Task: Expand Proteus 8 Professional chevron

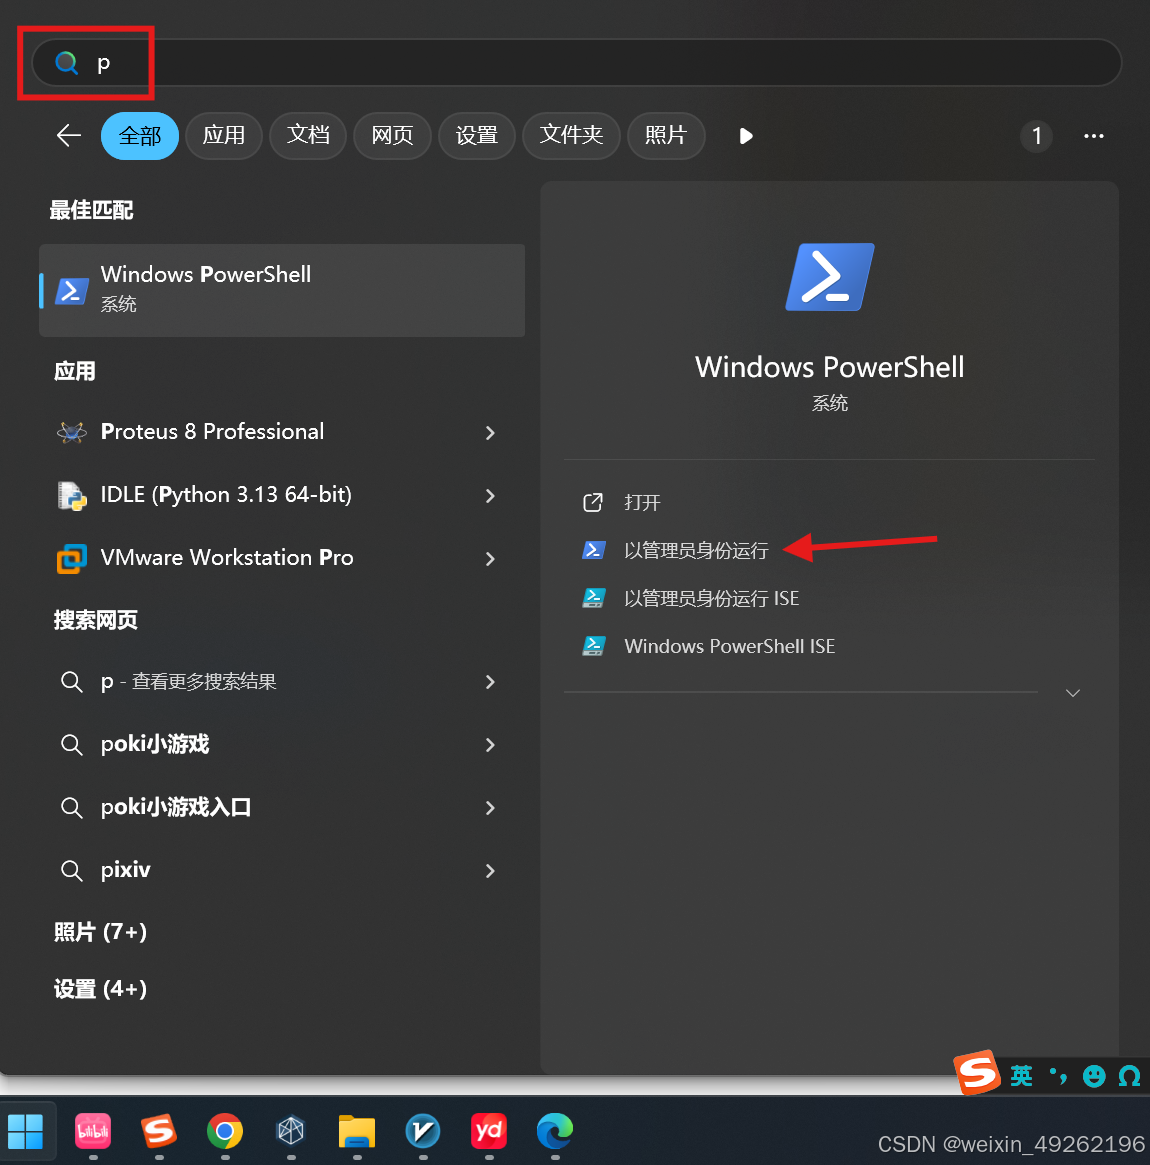Action: (x=490, y=432)
